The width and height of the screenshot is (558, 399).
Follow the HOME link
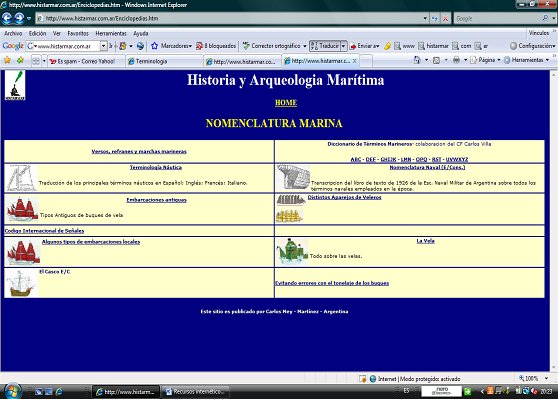point(286,103)
